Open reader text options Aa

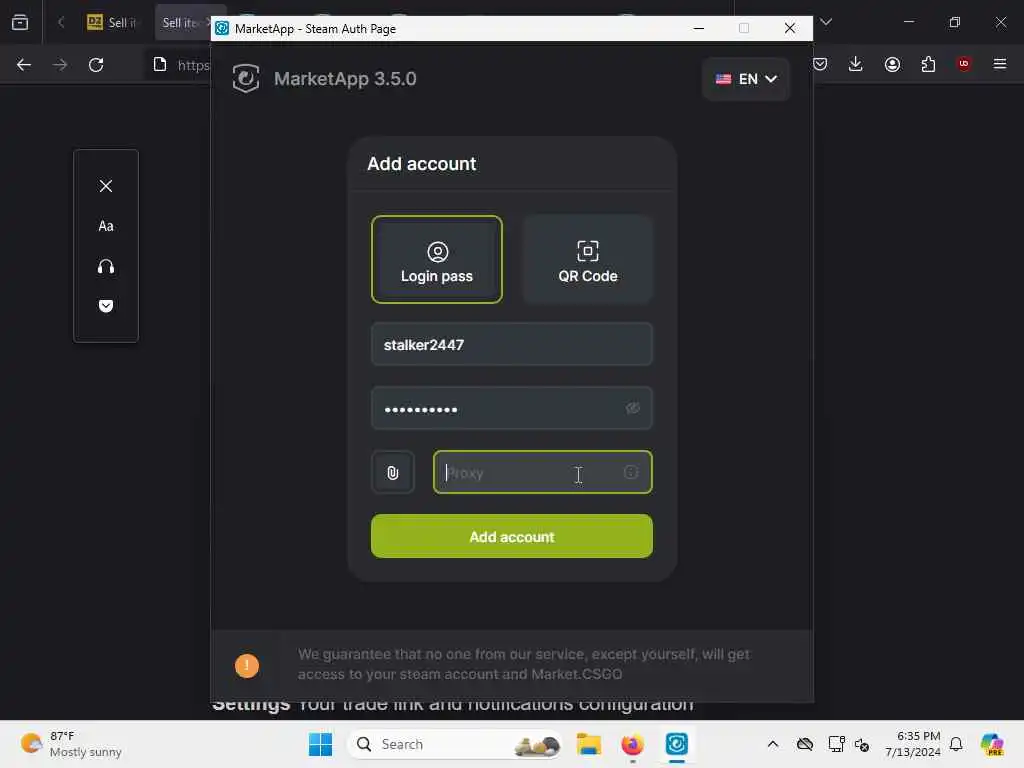coord(106,226)
